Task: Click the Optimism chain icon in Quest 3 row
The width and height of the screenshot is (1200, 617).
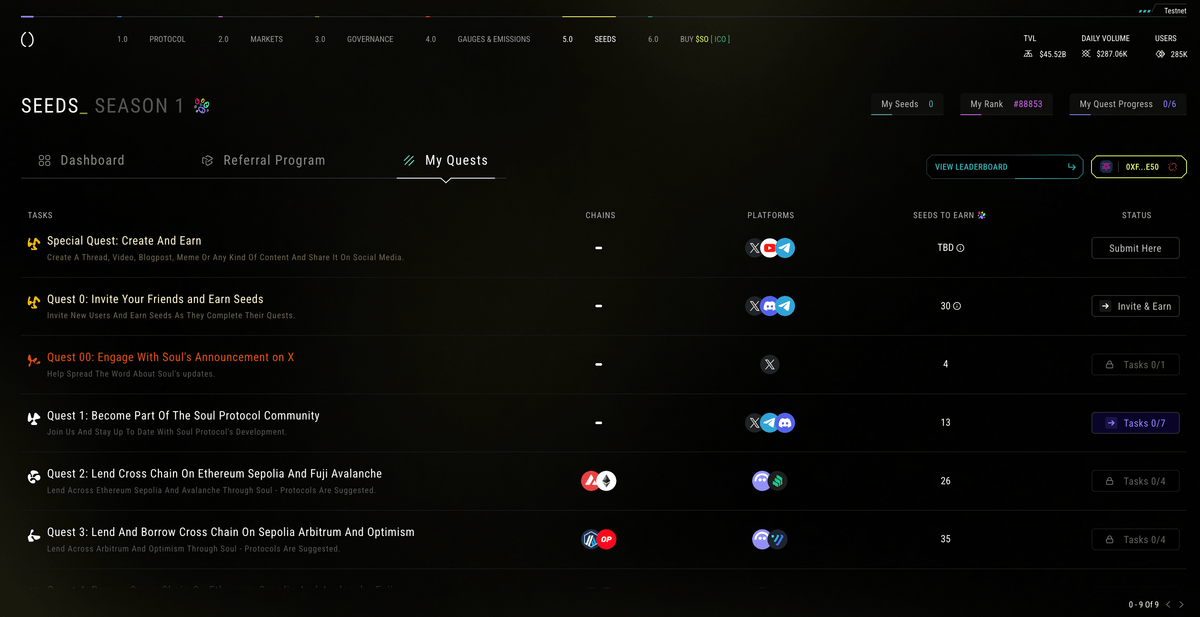Action: [606, 540]
